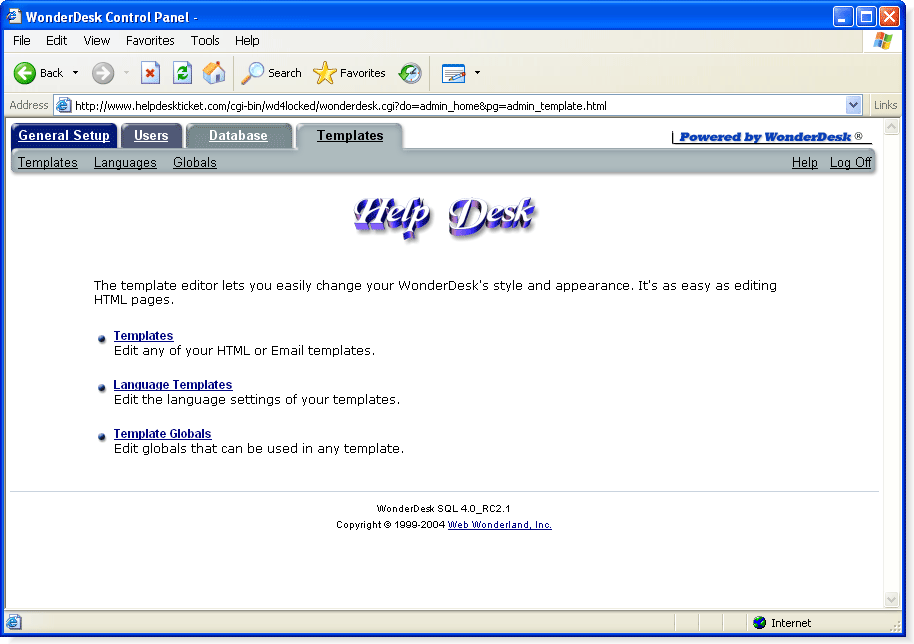Click the Home icon in toolbar
Screen dimensions: 914x644
214,73
